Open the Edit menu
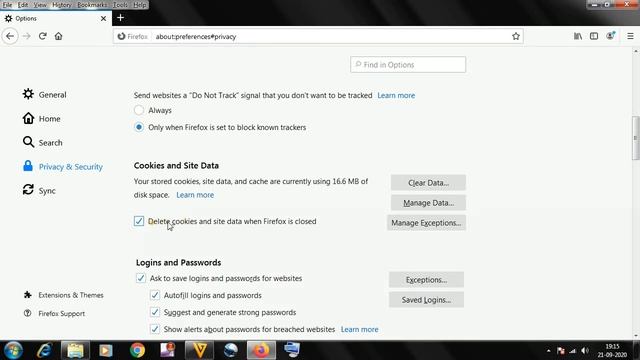The image size is (640, 360). tap(23, 5)
